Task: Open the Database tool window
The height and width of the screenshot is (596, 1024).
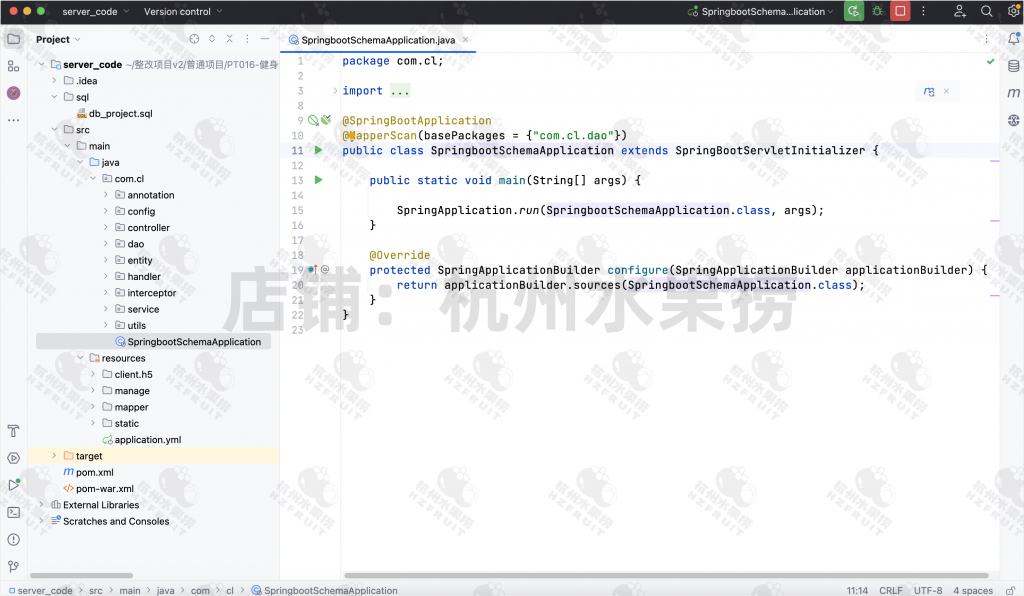Action: (x=1013, y=67)
